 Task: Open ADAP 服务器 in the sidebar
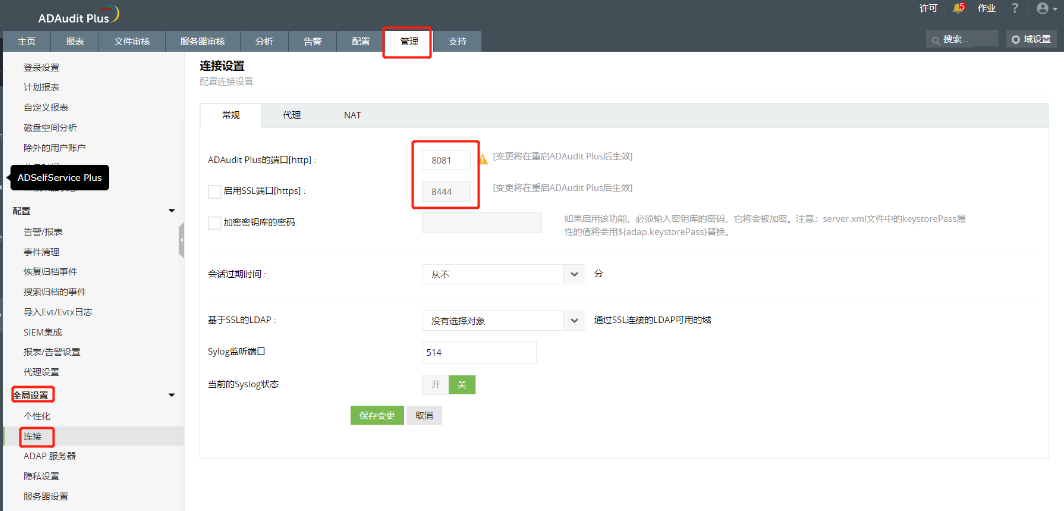coord(50,455)
